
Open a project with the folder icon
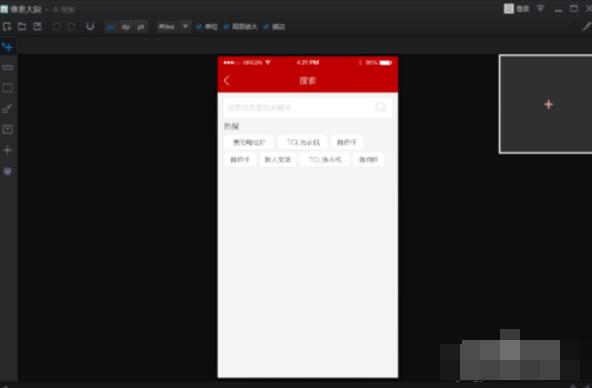pyautogui.click(x=22, y=26)
